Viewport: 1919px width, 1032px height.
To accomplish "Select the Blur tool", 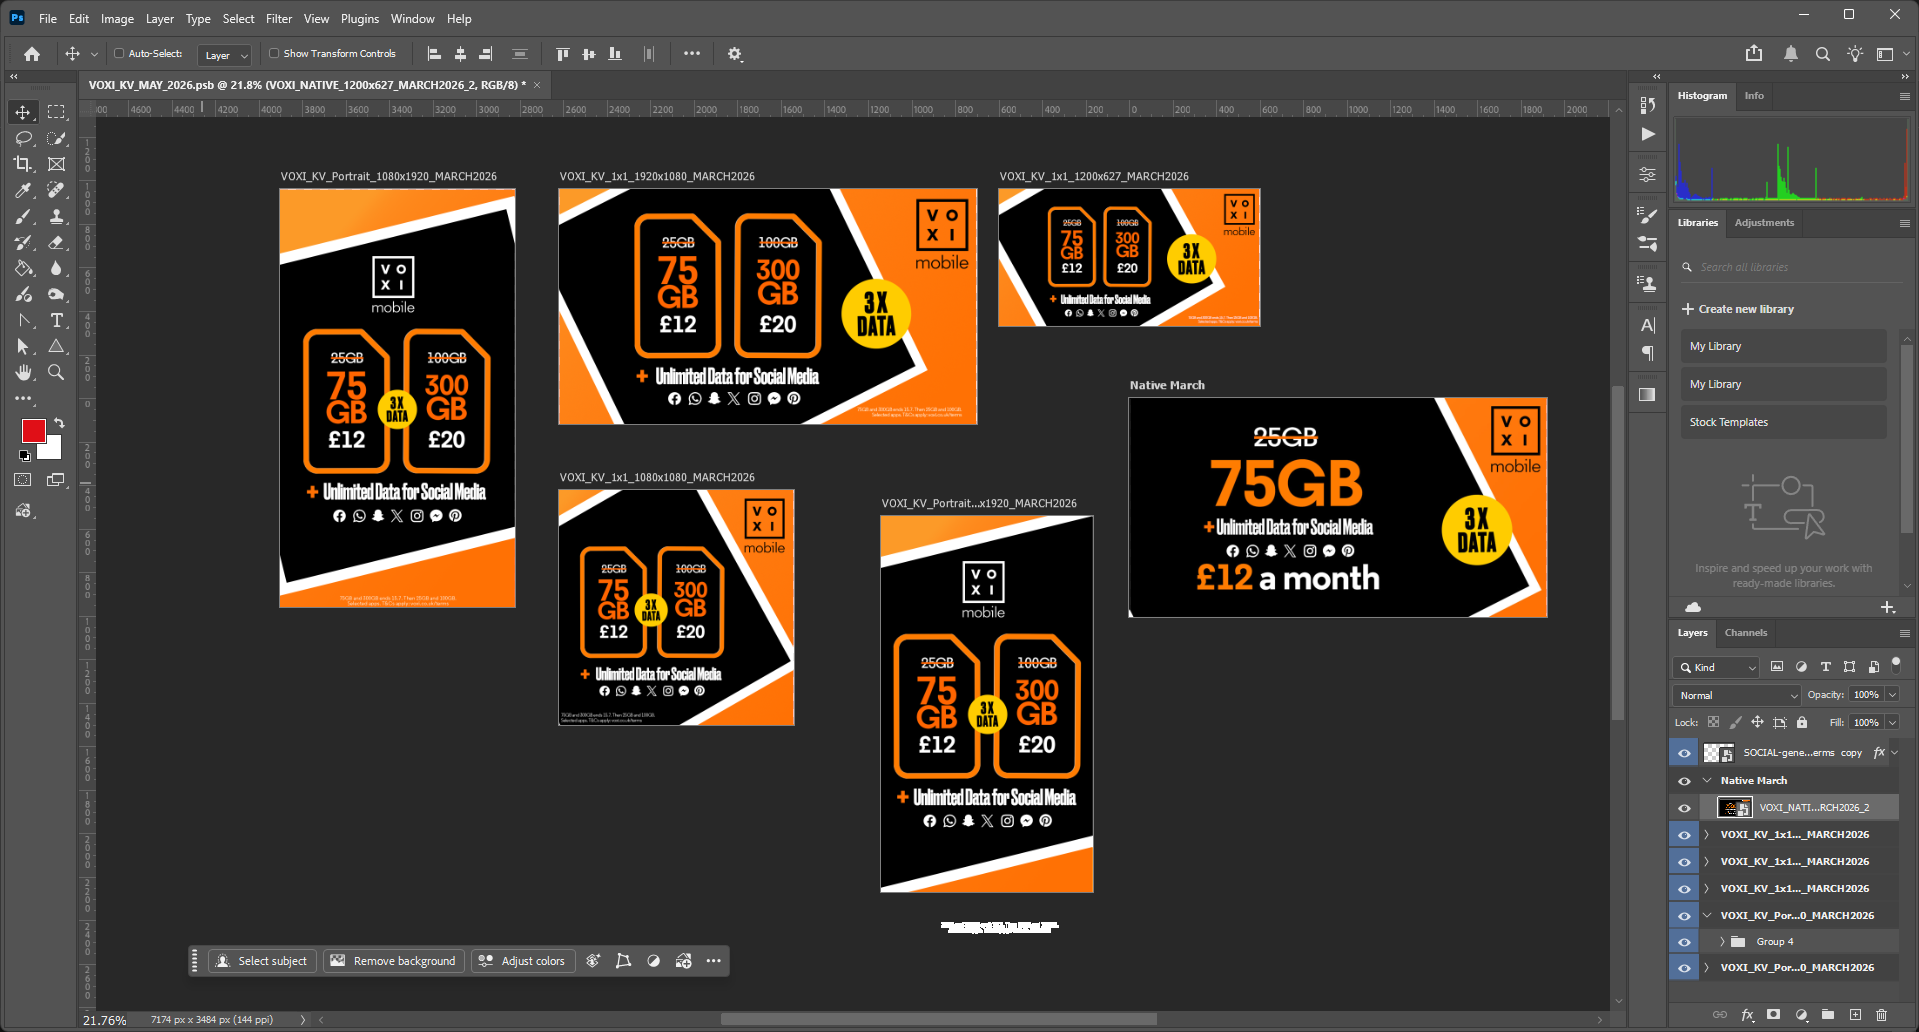I will [x=57, y=268].
